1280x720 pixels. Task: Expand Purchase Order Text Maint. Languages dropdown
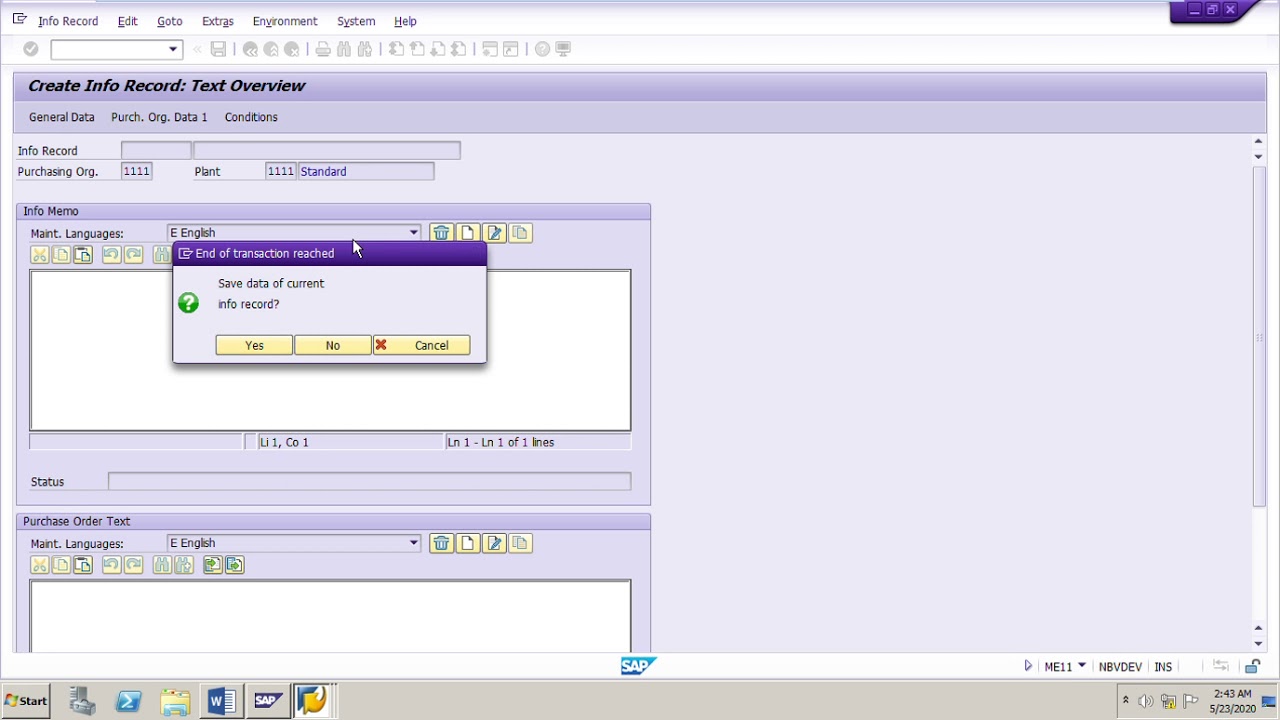coord(413,543)
